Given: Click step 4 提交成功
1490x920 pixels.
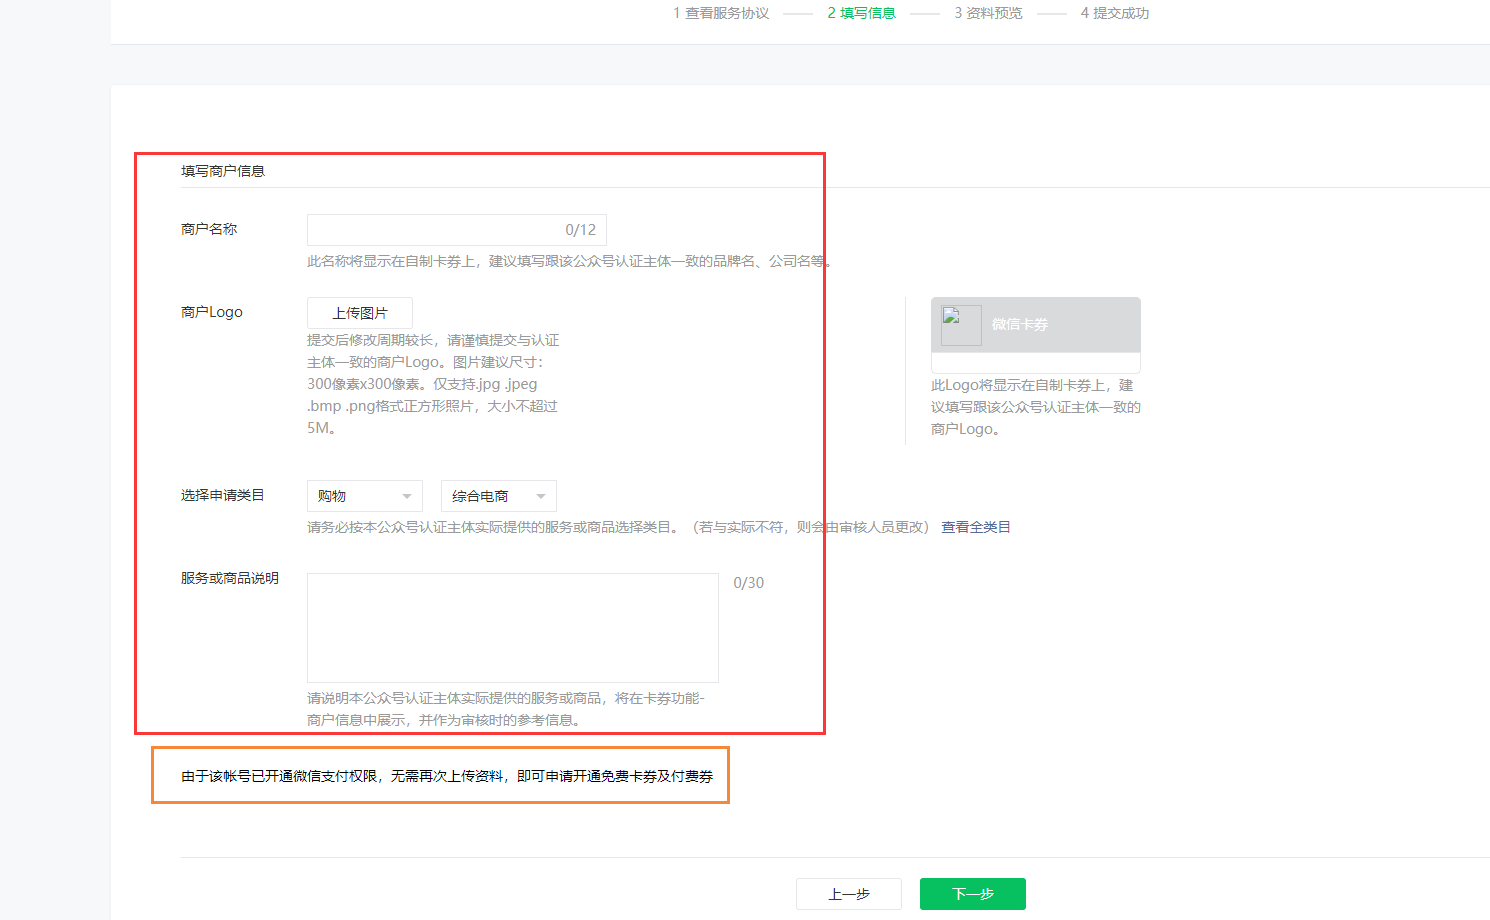Looking at the screenshot, I should 1114,13.
